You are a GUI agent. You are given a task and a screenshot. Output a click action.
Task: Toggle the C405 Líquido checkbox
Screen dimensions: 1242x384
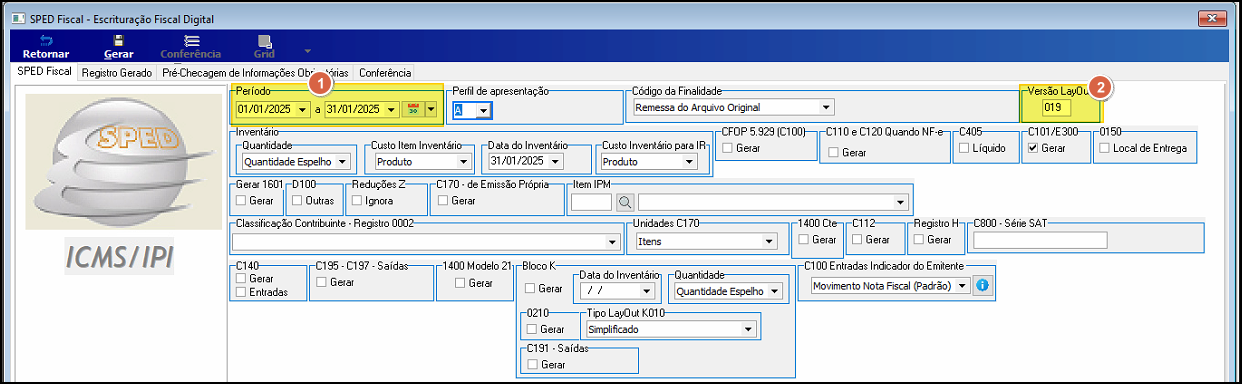click(x=964, y=148)
